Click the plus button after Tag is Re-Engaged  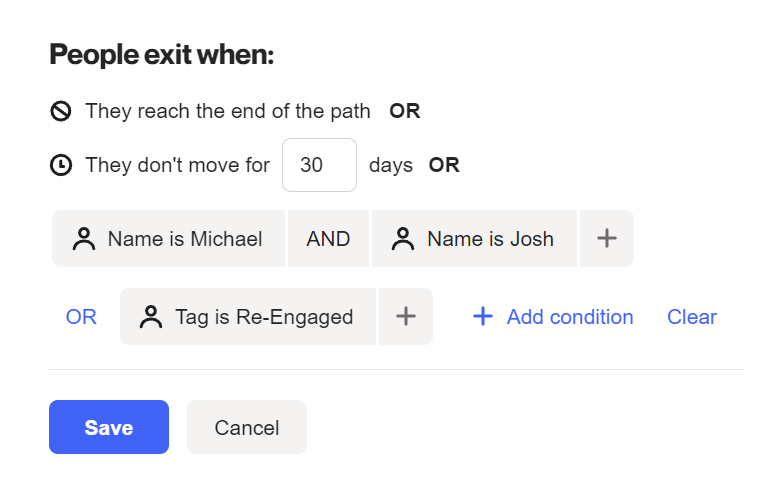tap(405, 317)
